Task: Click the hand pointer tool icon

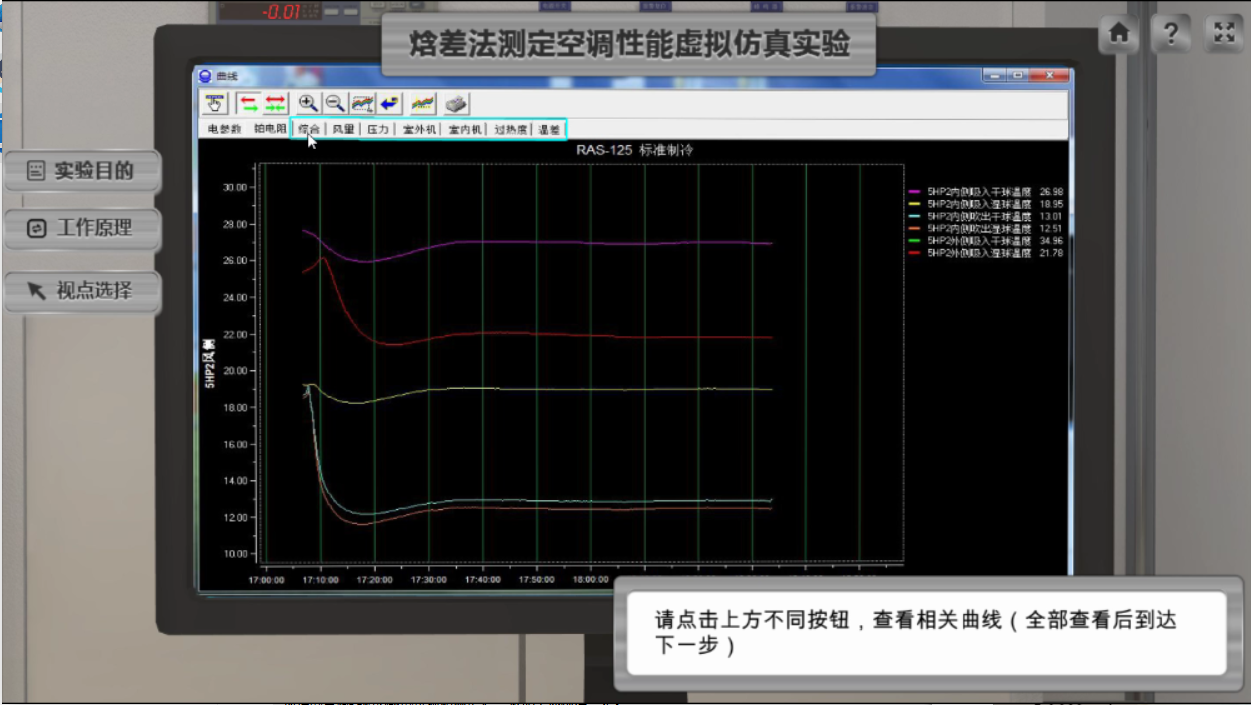Action: tap(216, 103)
